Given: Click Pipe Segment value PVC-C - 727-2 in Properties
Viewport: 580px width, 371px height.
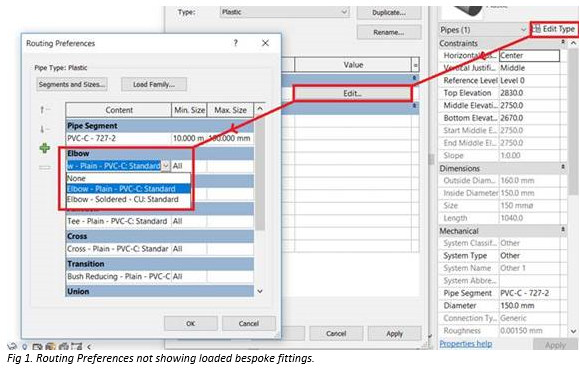Looking at the screenshot, I should (529, 293).
